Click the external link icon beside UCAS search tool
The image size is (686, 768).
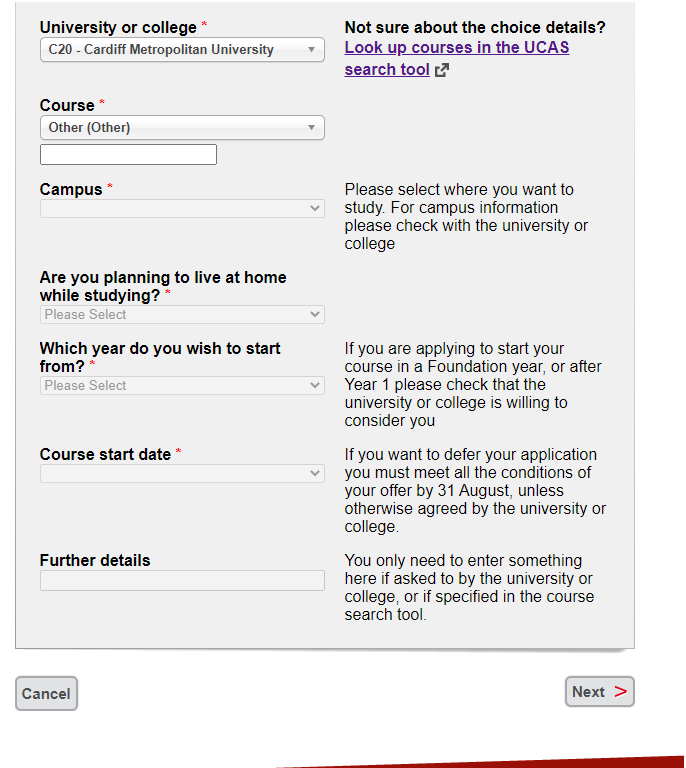(x=442, y=70)
